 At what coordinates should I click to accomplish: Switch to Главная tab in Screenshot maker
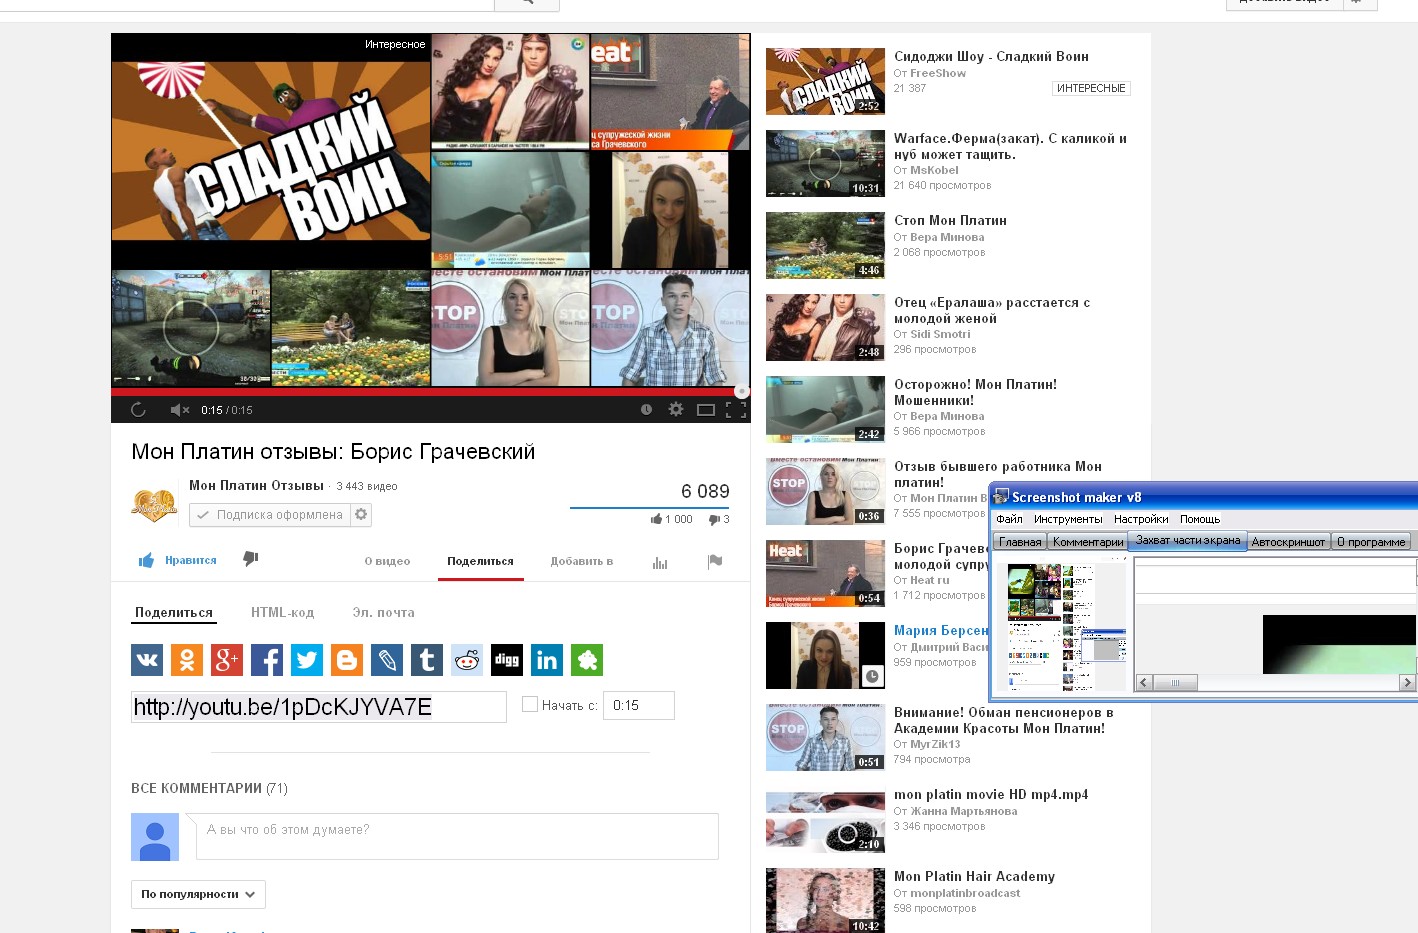[1020, 542]
